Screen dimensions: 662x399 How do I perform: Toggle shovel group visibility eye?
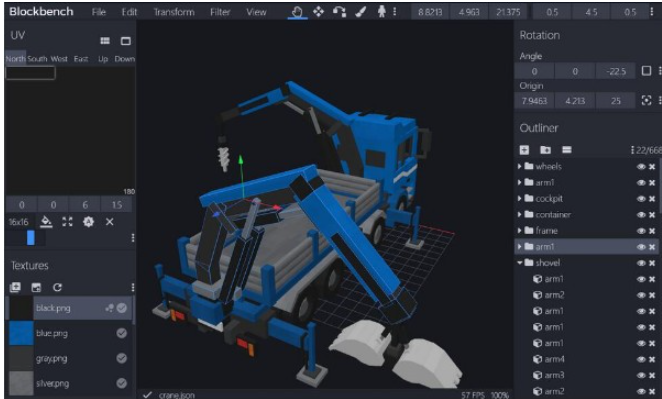[x=641, y=263]
